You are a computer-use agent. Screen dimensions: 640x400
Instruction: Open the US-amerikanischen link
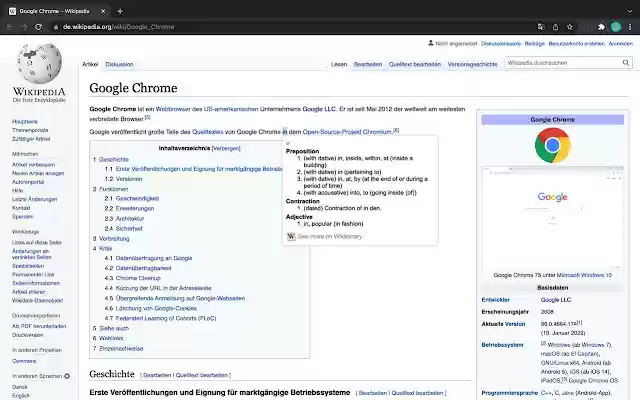(231, 109)
